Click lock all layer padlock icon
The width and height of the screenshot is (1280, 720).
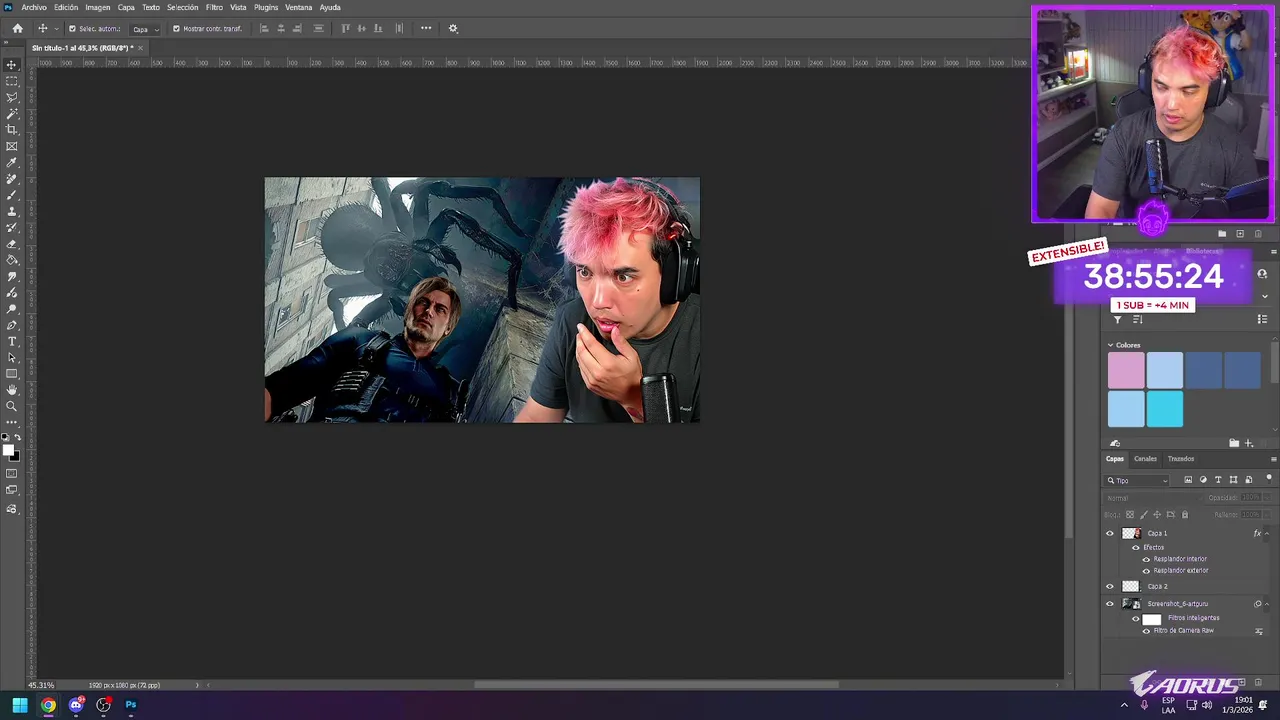[1185, 515]
